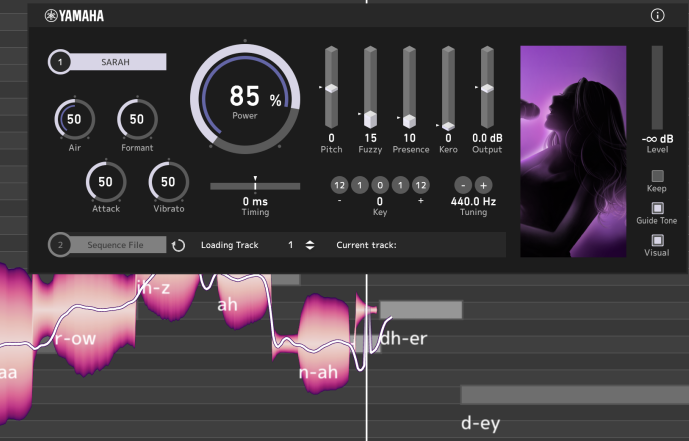
Task: Click the Yamaha logo
Action: click(x=75, y=16)
